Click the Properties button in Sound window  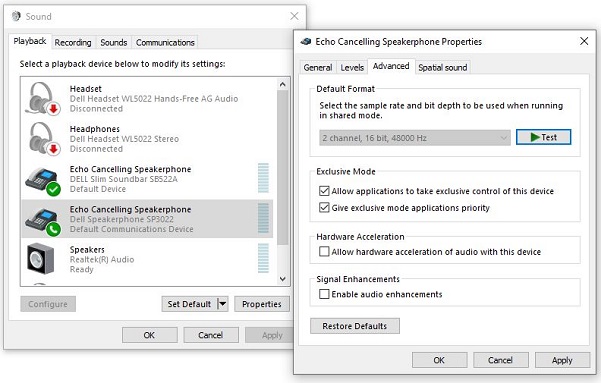pos(262,304)
